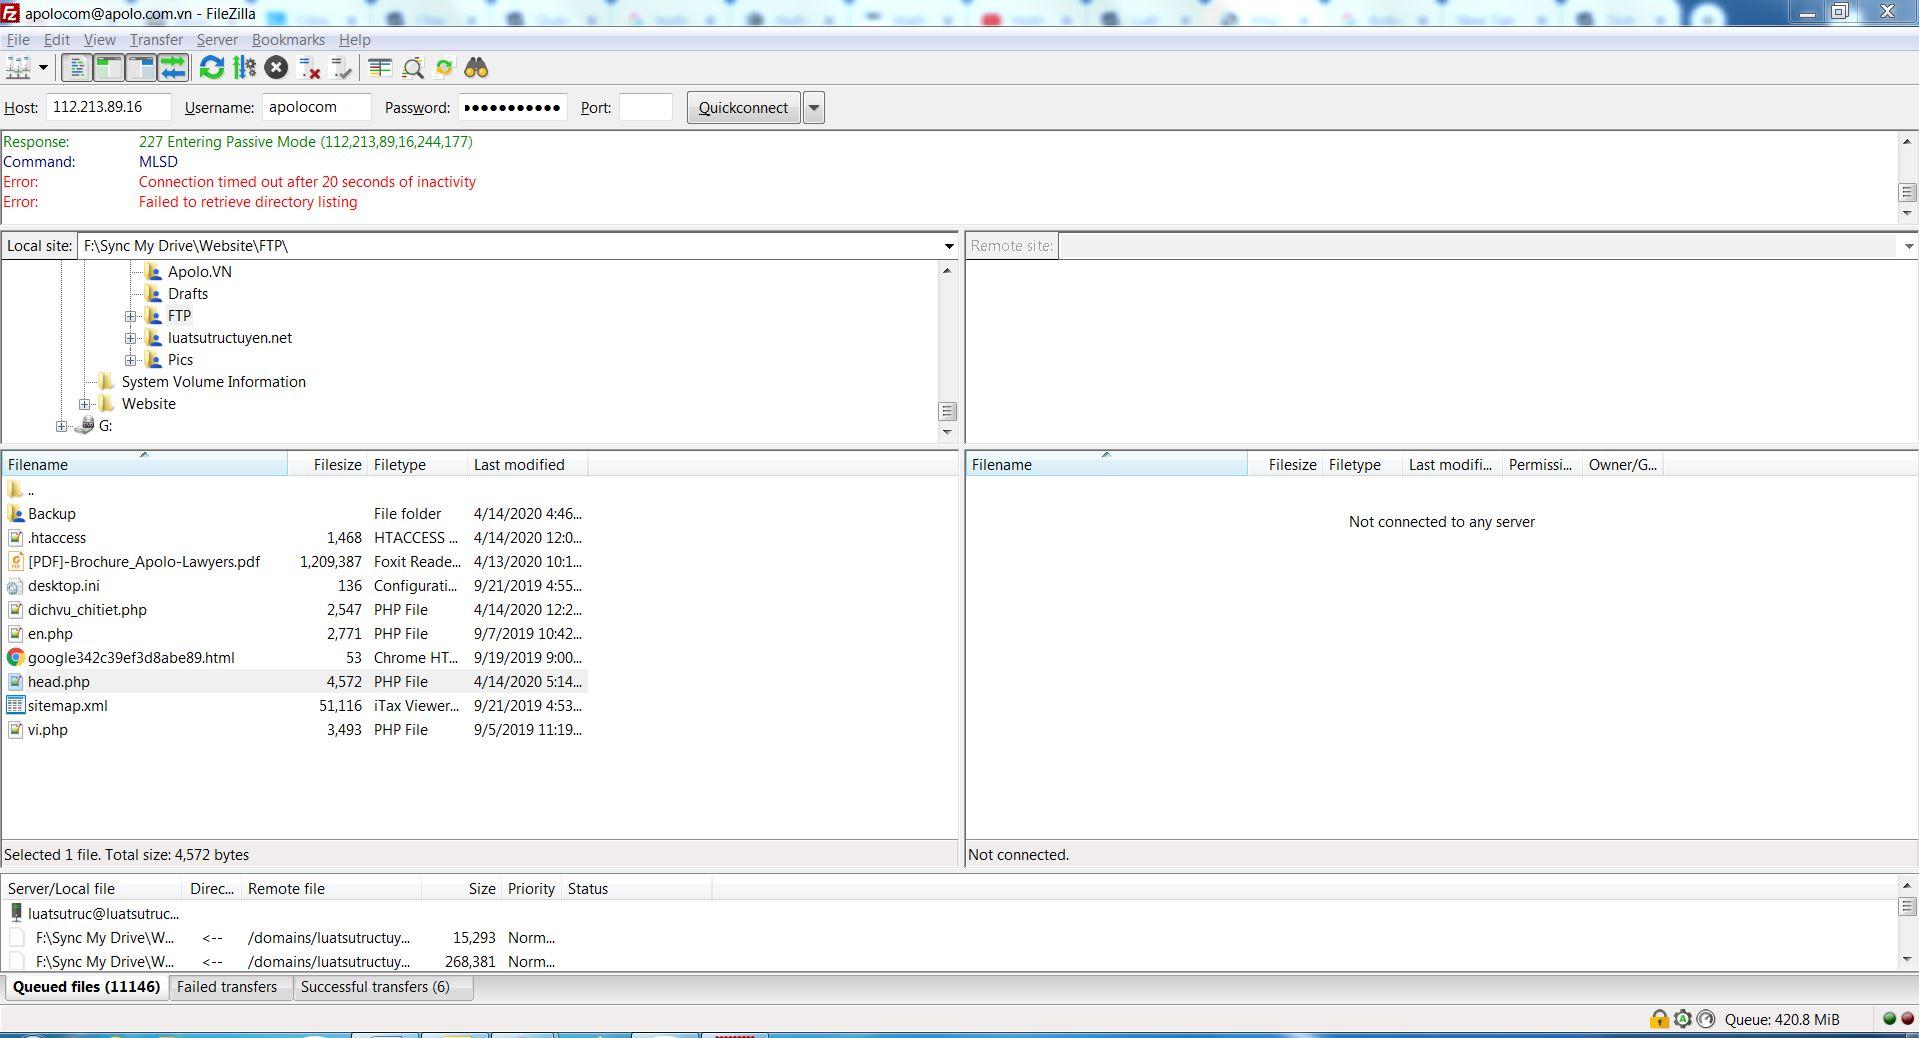Open the Site Manager dropdown arrow

pyautogui.click(x=43, y=68)
